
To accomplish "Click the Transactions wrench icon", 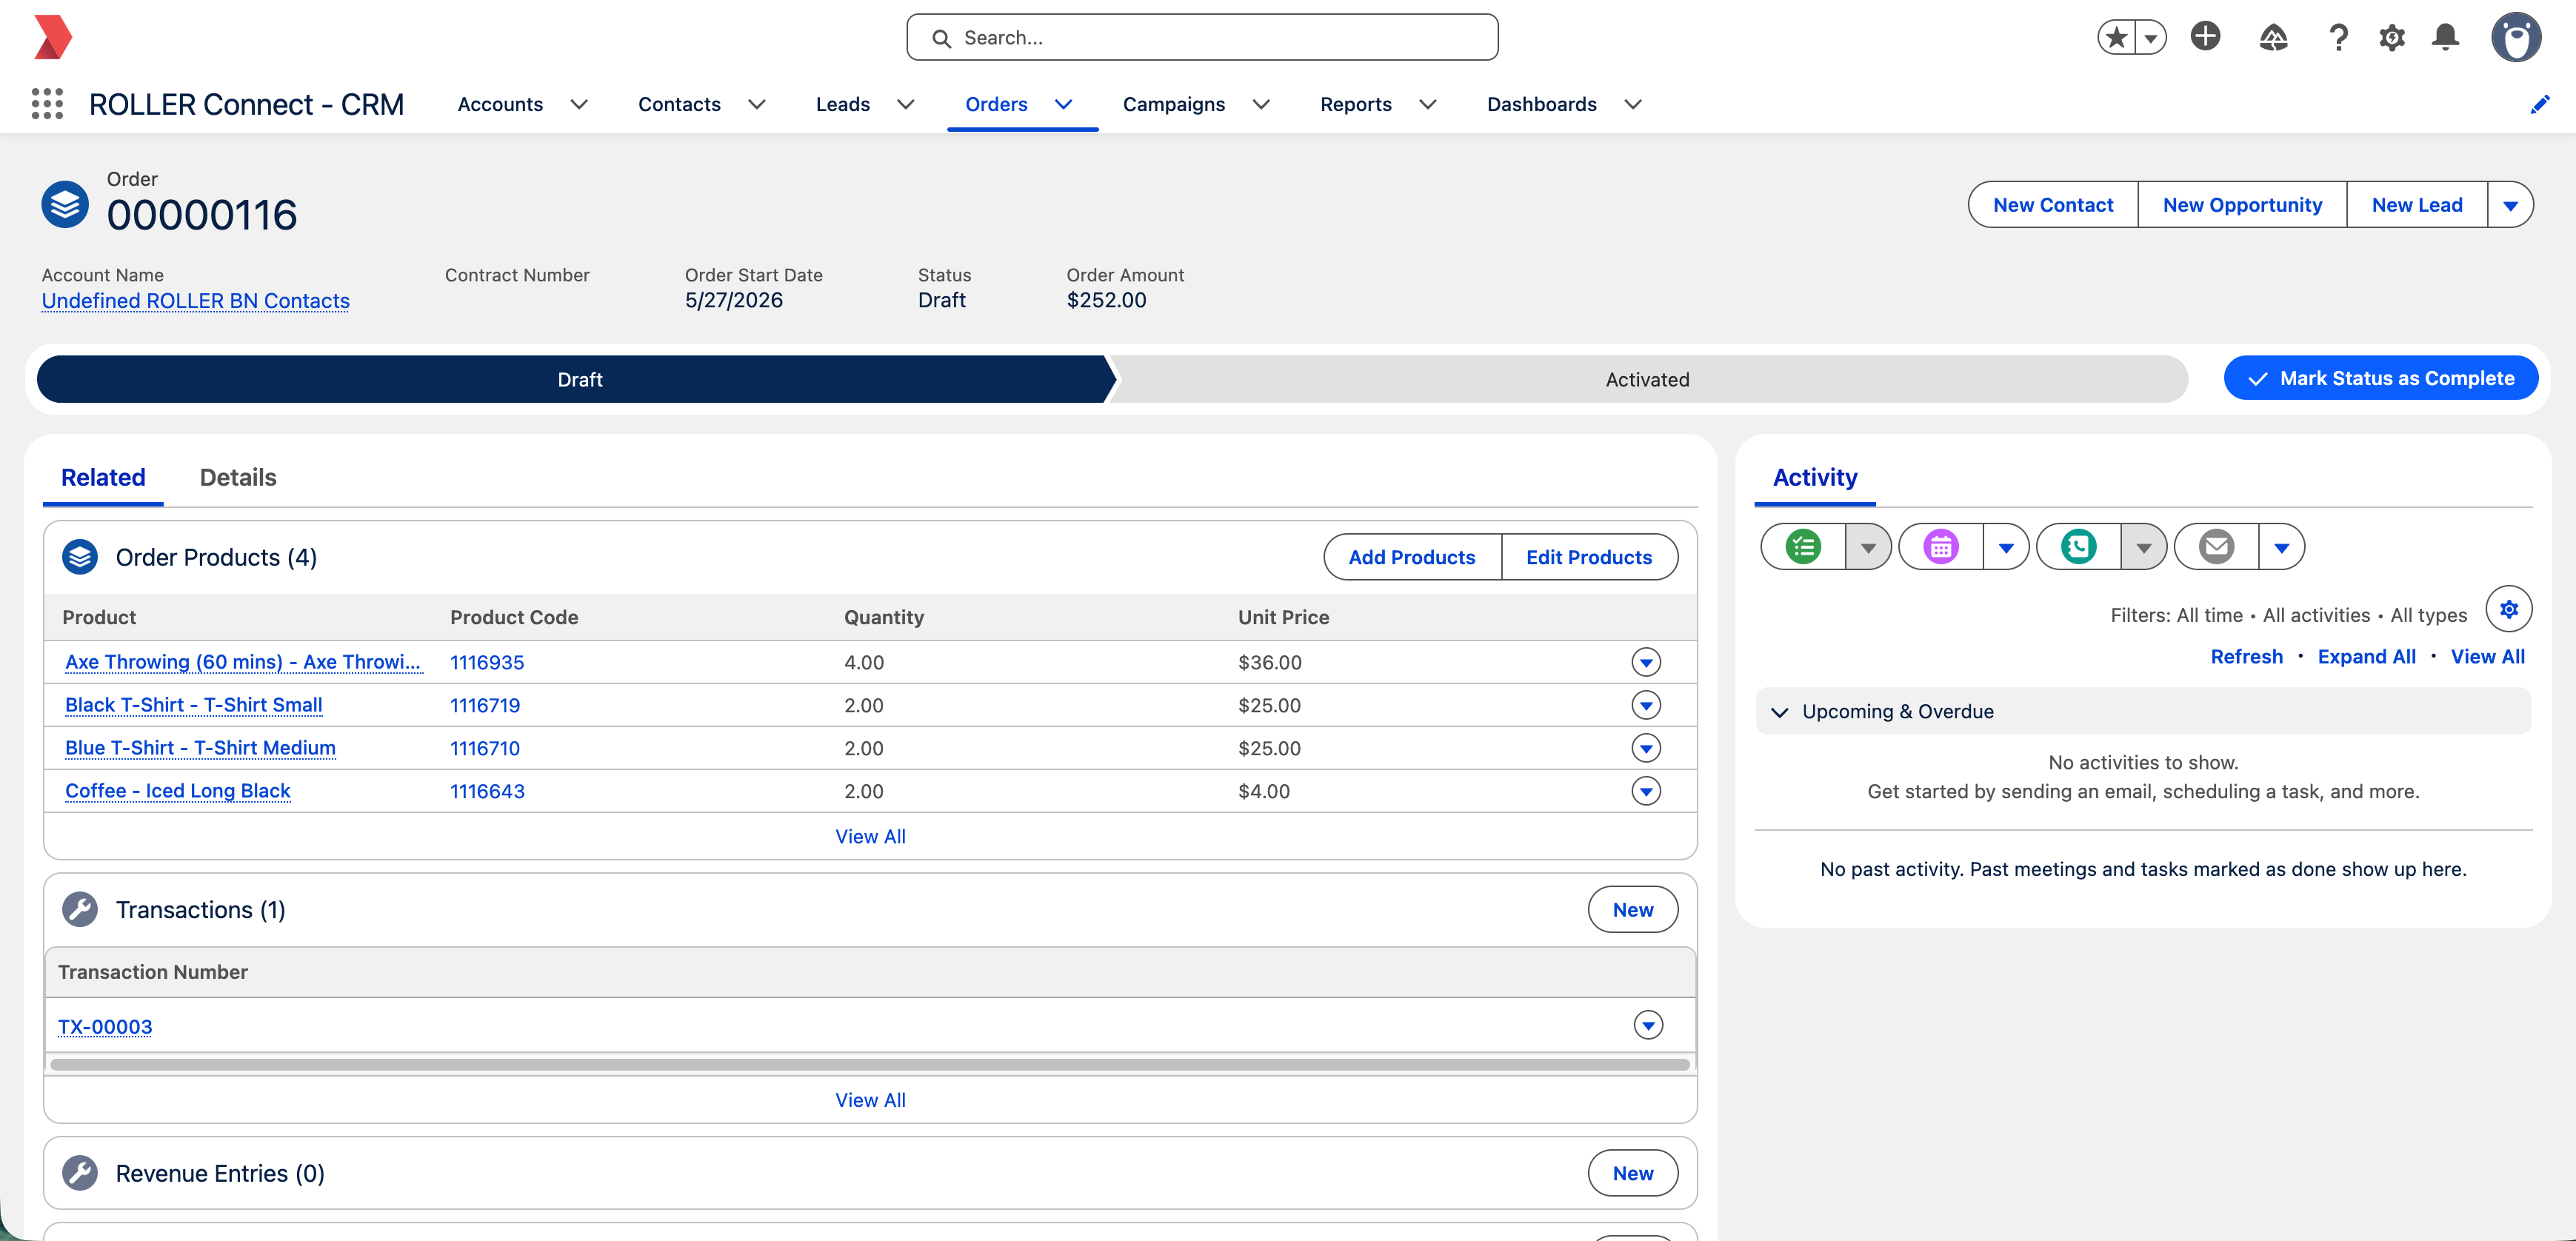I will [80, 909].
